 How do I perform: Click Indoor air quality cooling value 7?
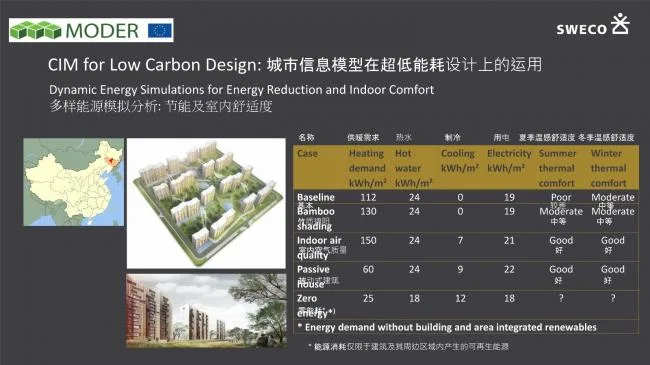(x=460, y=241)
